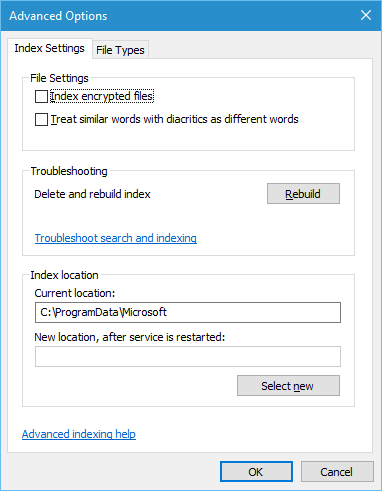Switch to the File Types tab
Image resolution: width=382 pixels, height=491 pixels.
(x=120, y=50)
